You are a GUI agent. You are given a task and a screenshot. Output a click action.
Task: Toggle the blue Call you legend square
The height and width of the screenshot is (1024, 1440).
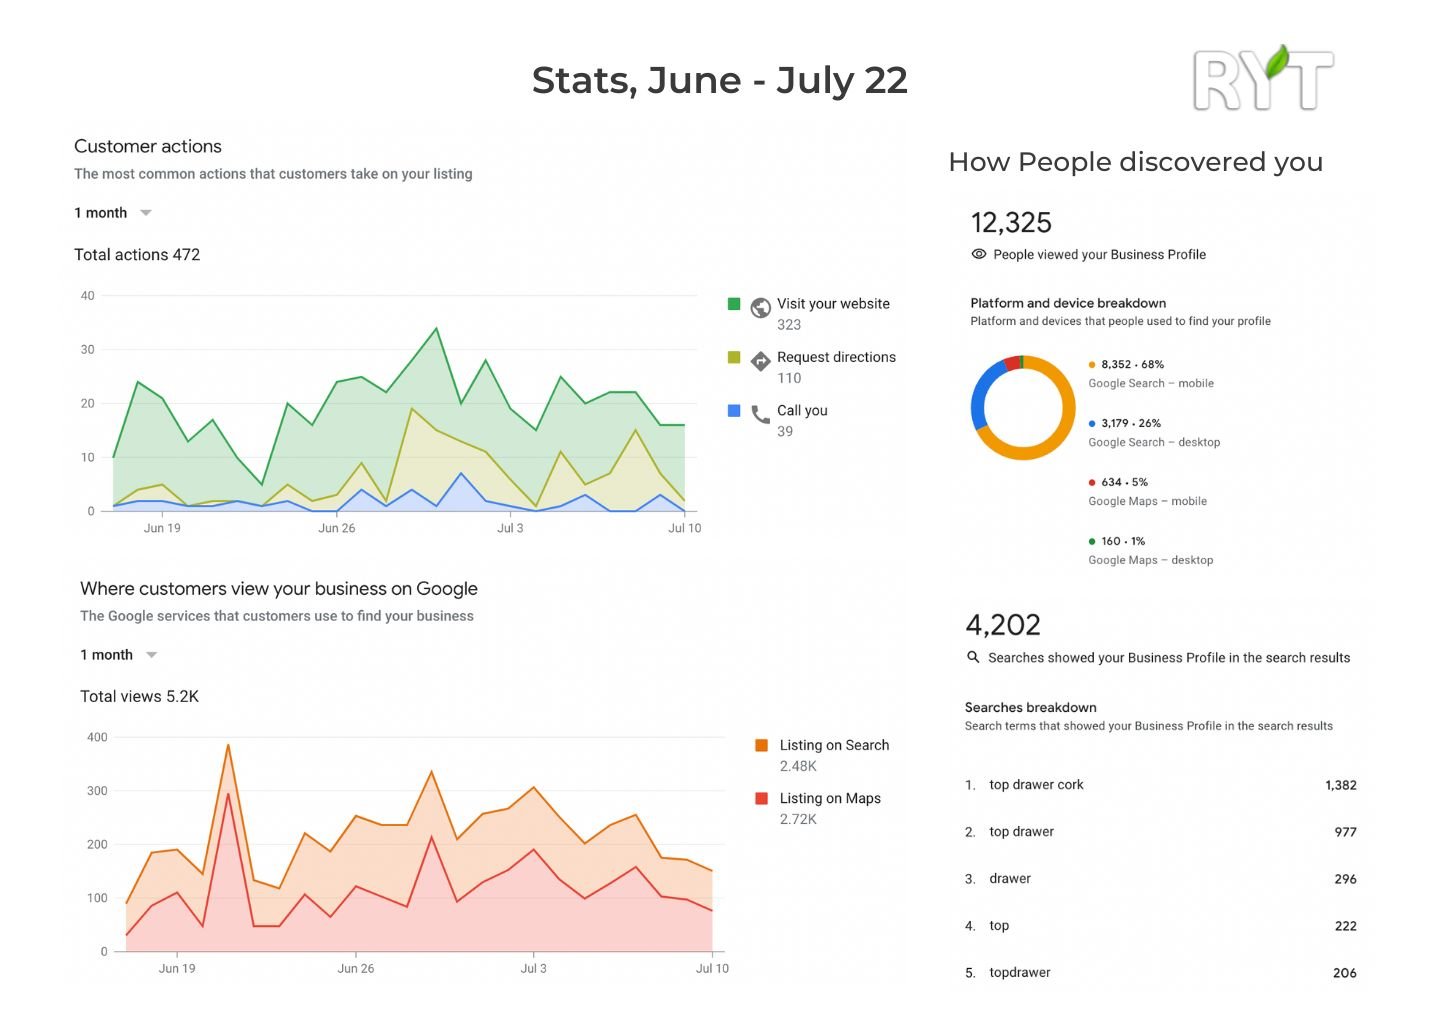pos(734,410)
